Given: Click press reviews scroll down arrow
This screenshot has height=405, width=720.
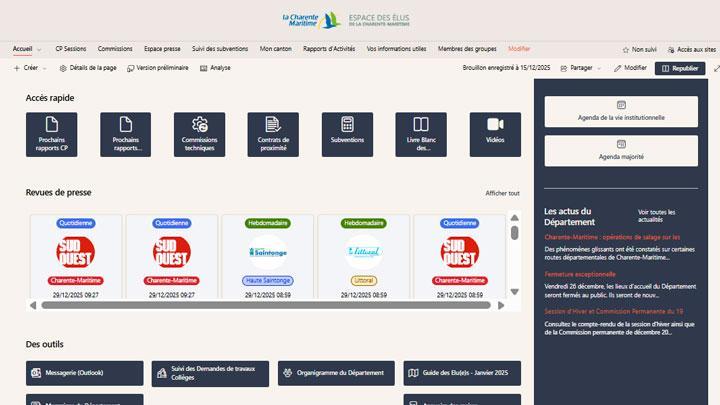Looking at the screenshot, I should (514, 292).
